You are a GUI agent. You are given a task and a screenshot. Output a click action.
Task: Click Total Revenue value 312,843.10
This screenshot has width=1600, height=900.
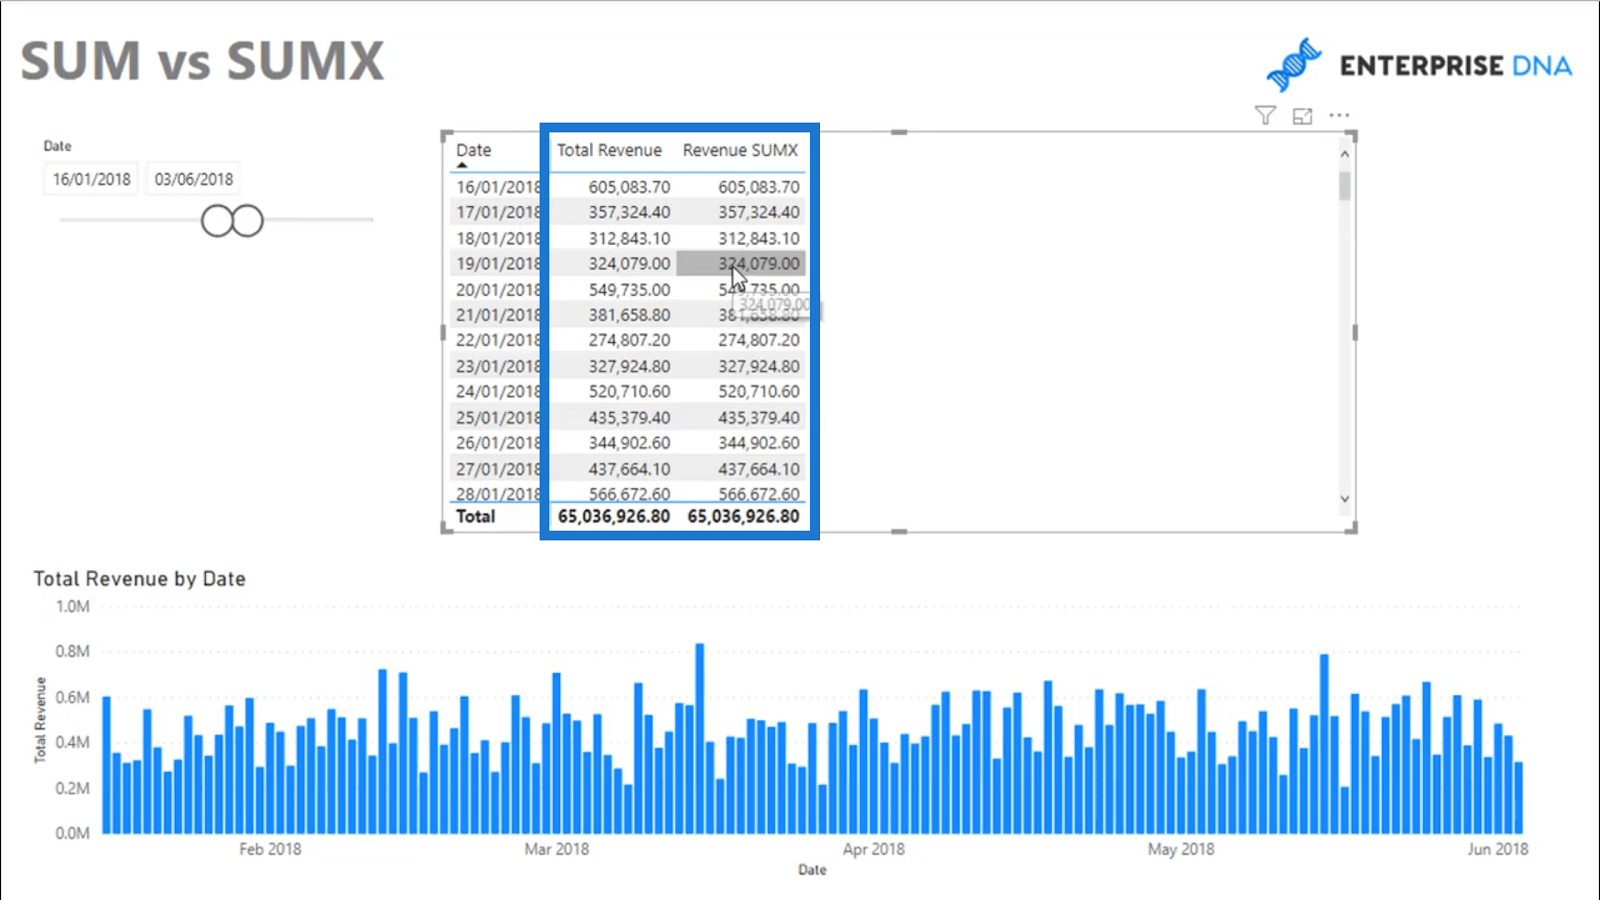629,238
